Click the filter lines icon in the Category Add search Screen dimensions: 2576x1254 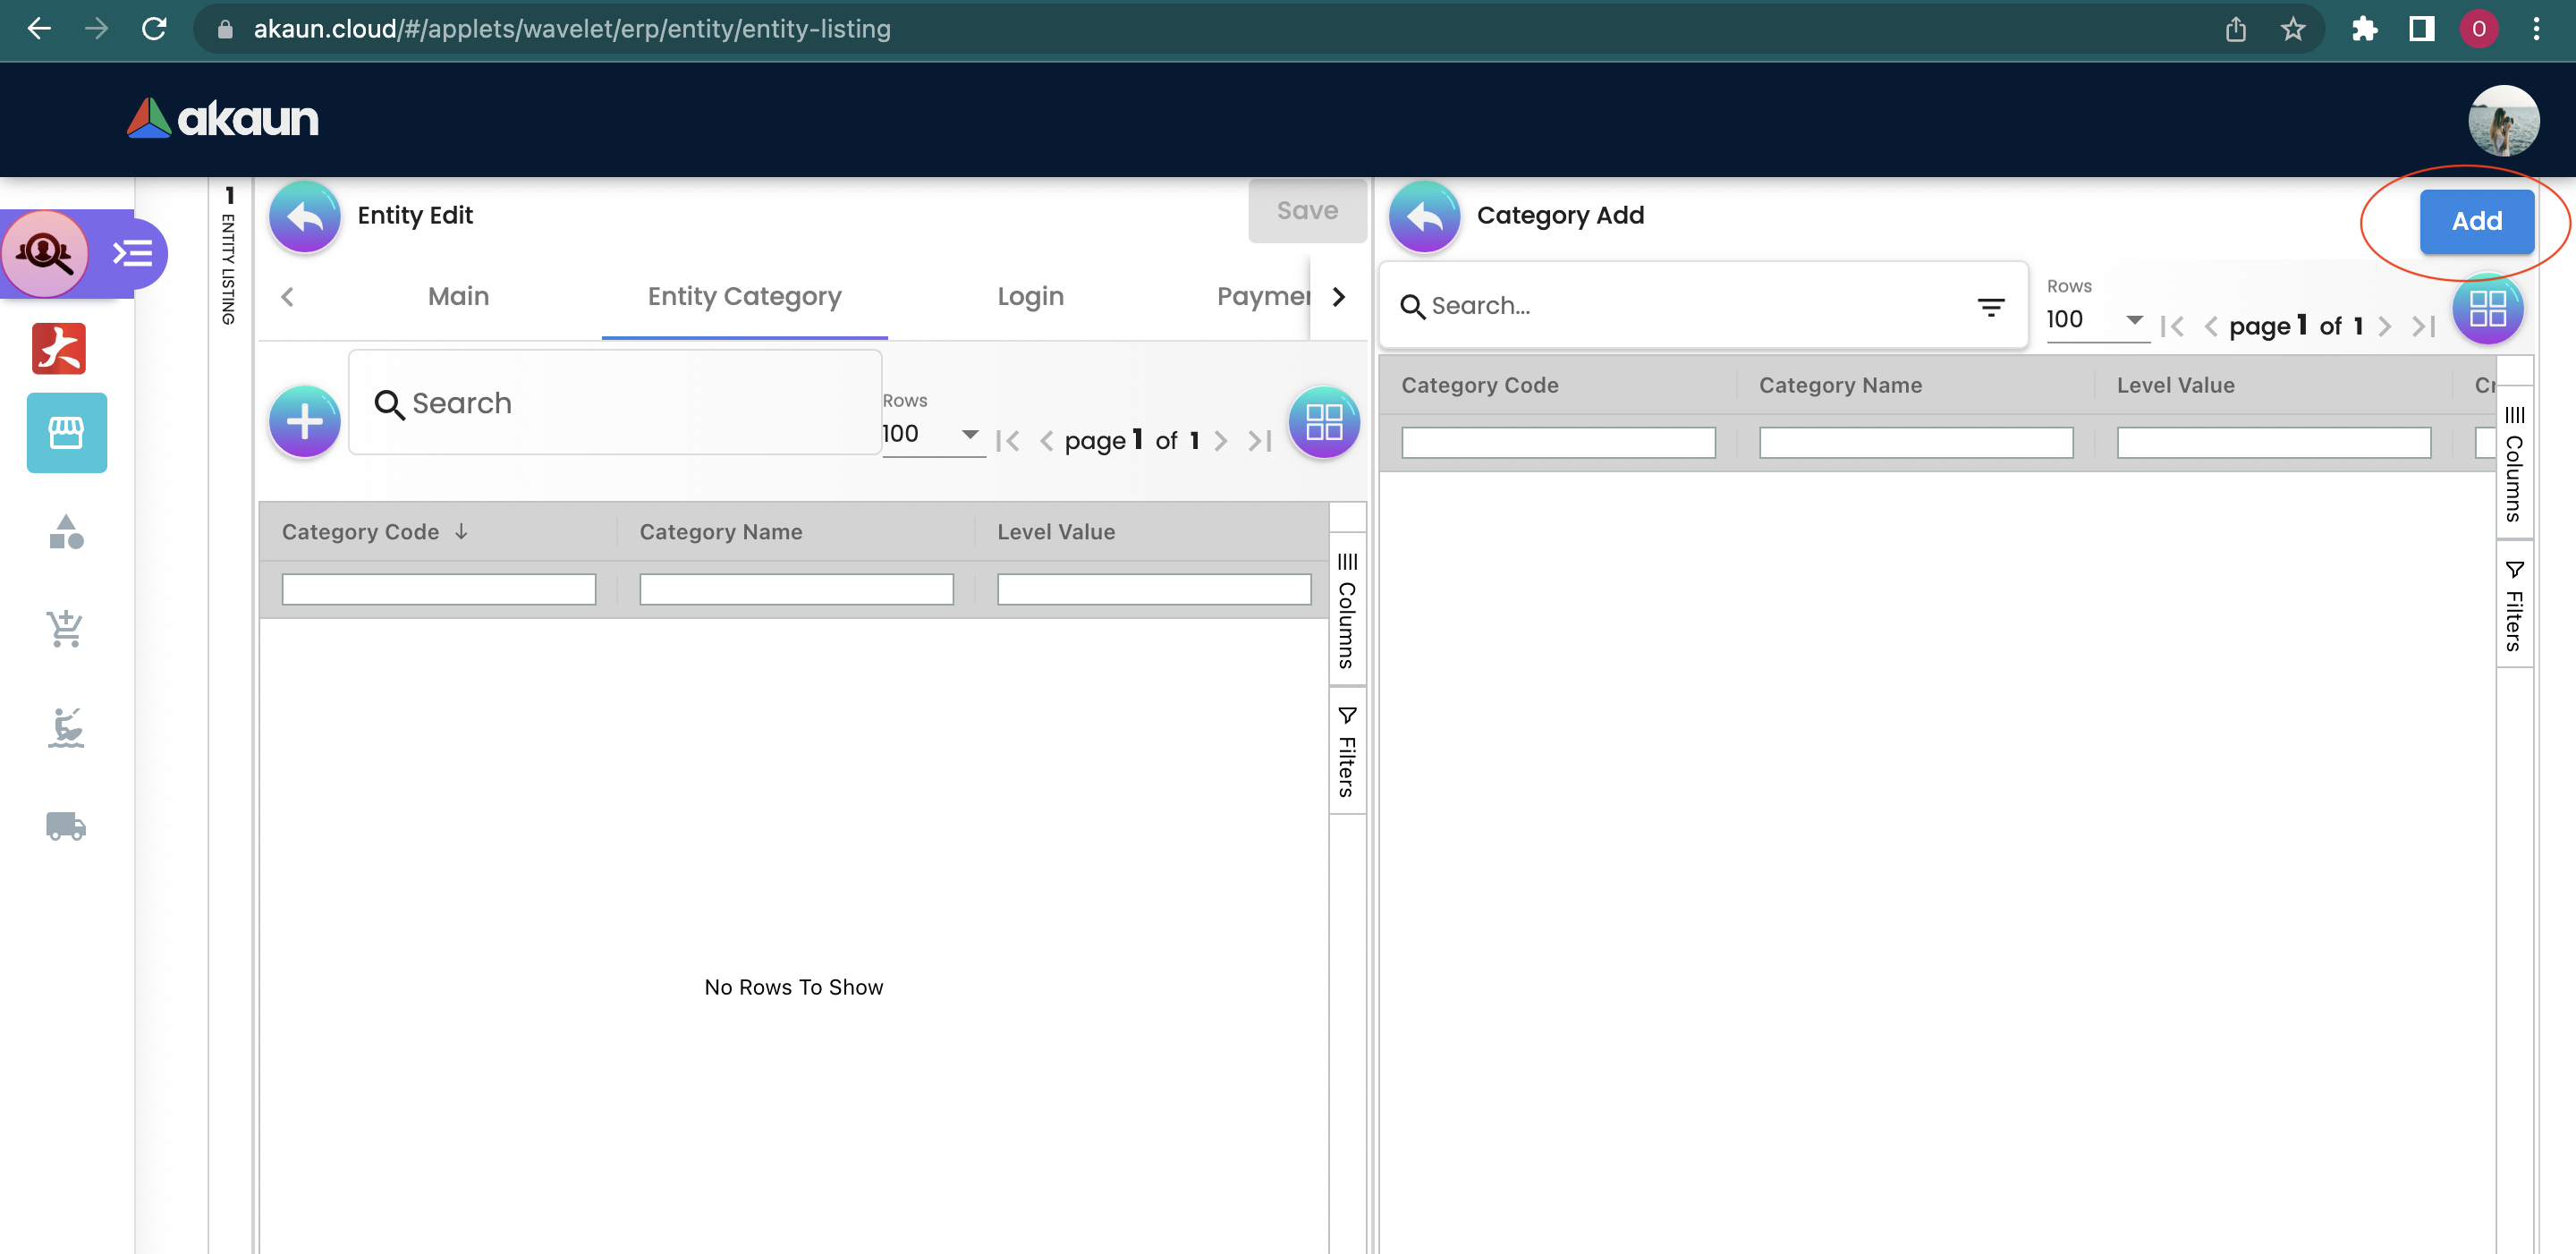click(1990, 307)
